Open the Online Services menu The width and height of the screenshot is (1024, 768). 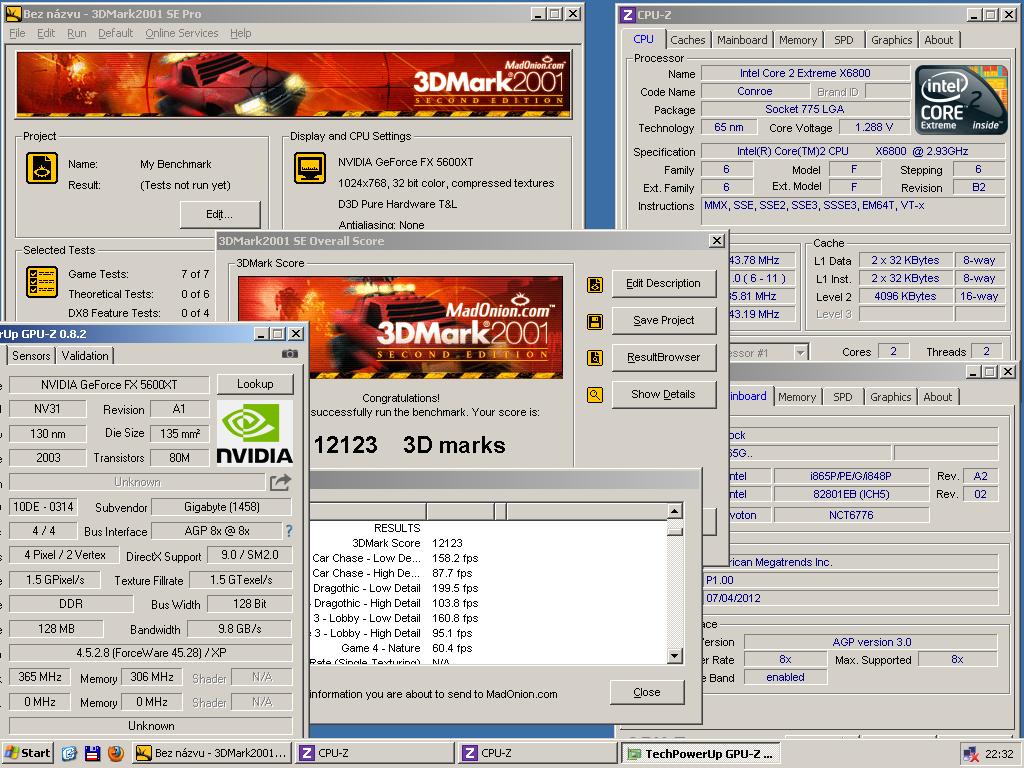click(182, 33)
